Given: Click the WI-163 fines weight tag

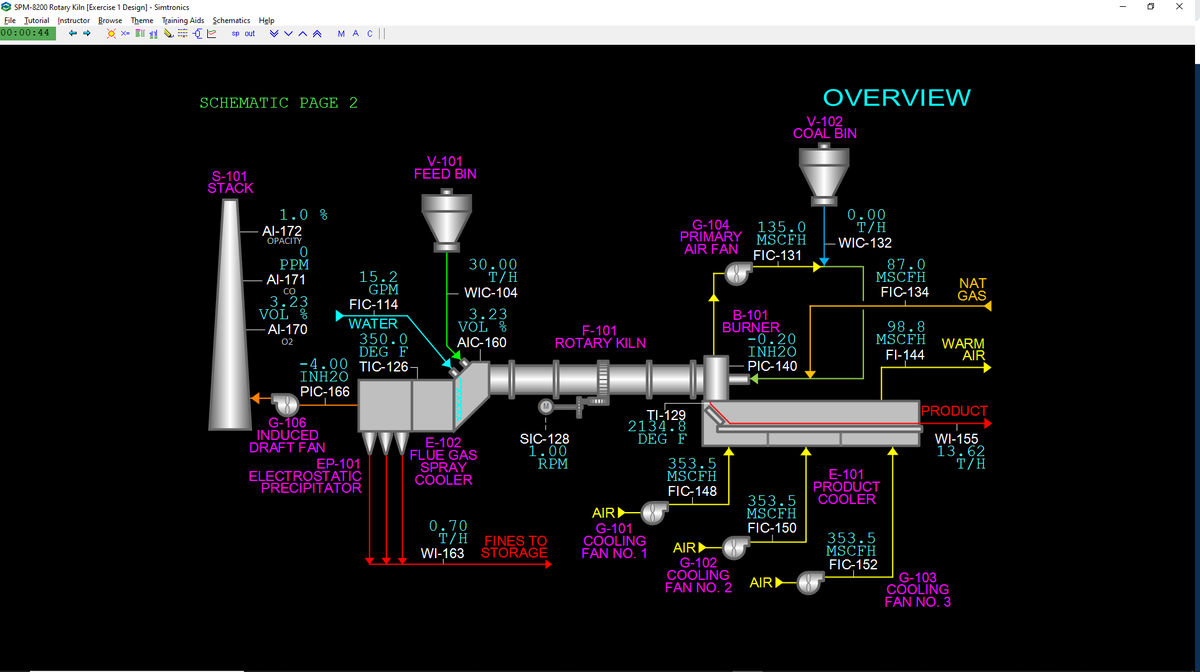Looking at the screenshot, I should pyautogui.click(x=445, y=552).
